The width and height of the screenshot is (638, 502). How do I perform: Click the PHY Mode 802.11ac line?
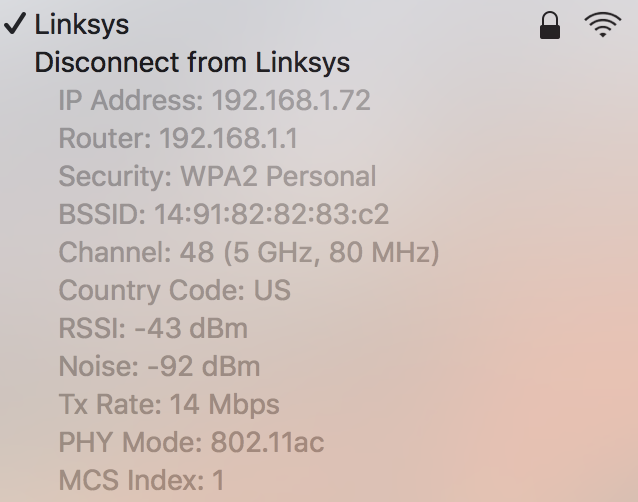[191, 442]
